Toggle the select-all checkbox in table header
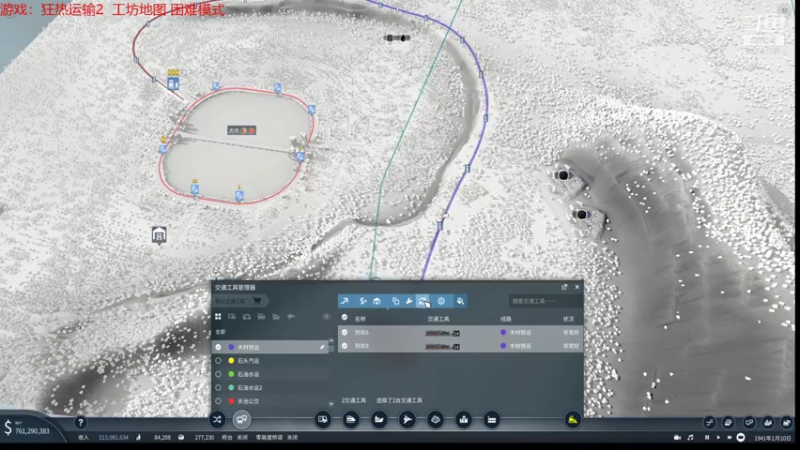Screen dimensions: 800x450 344,317
